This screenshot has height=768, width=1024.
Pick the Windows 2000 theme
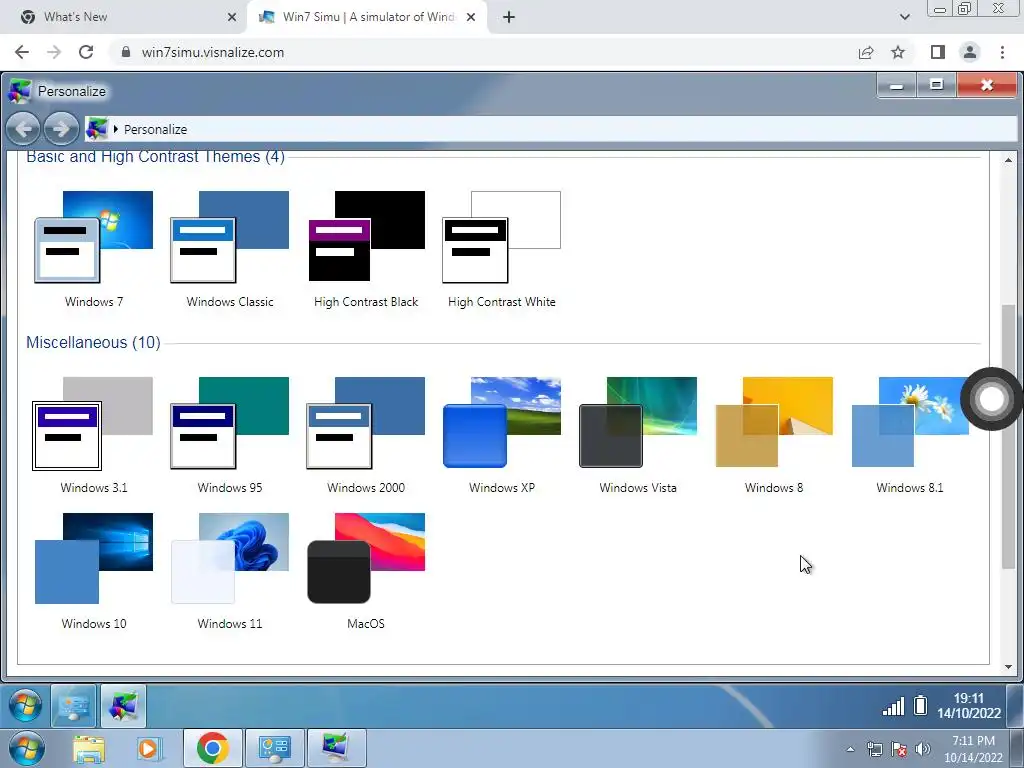coord(366,436)
